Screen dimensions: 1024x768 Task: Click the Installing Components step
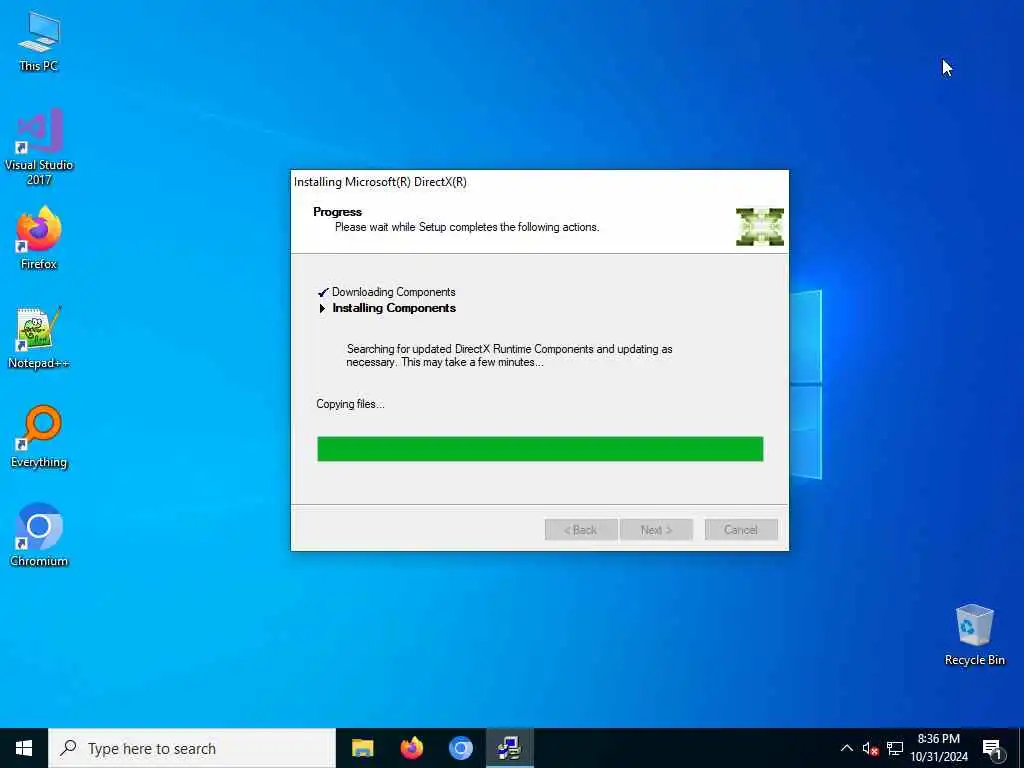[x=394, y=308]
